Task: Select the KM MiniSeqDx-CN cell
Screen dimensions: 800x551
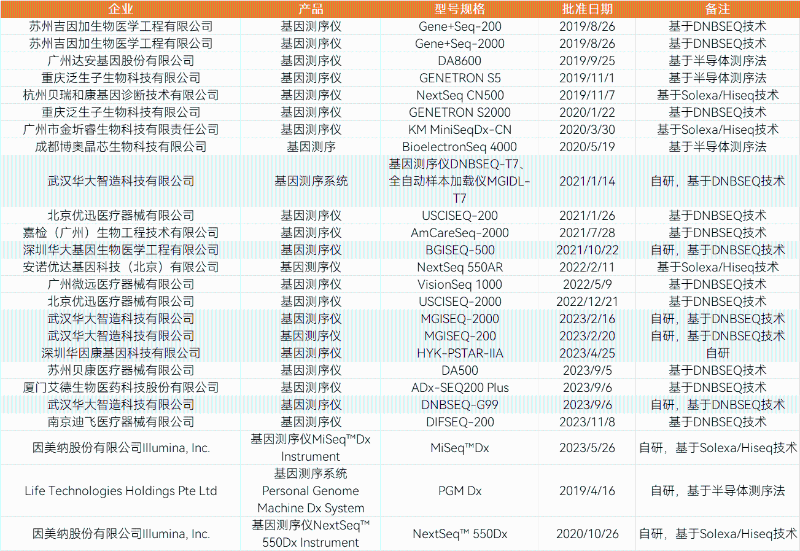Action: (459, 130)
